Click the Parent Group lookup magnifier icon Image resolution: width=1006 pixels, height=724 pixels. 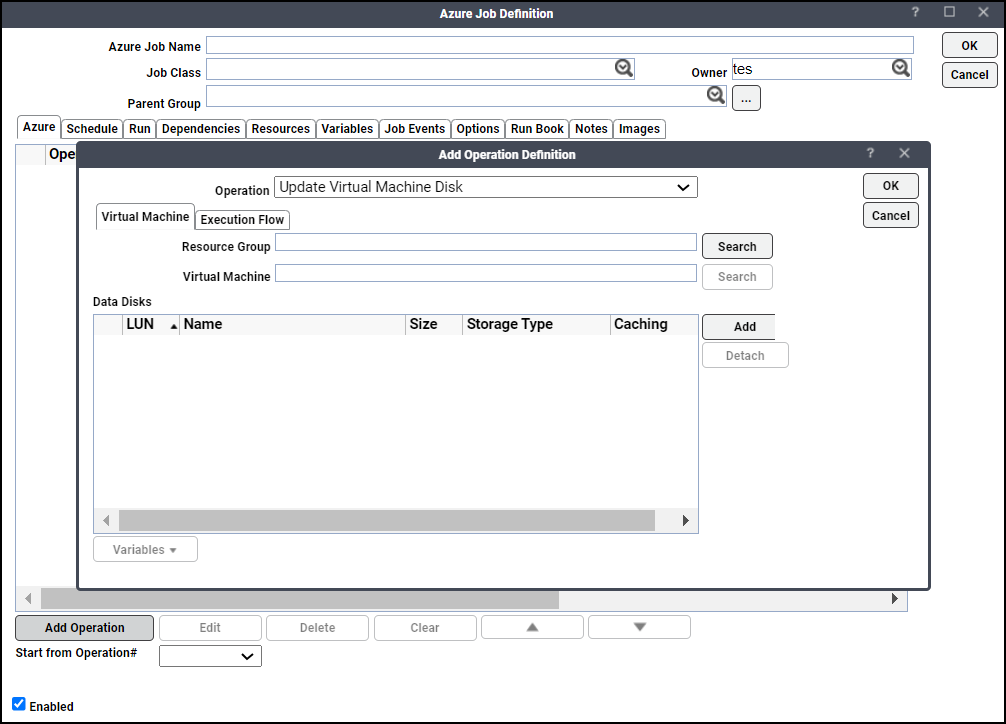(715, 96)
